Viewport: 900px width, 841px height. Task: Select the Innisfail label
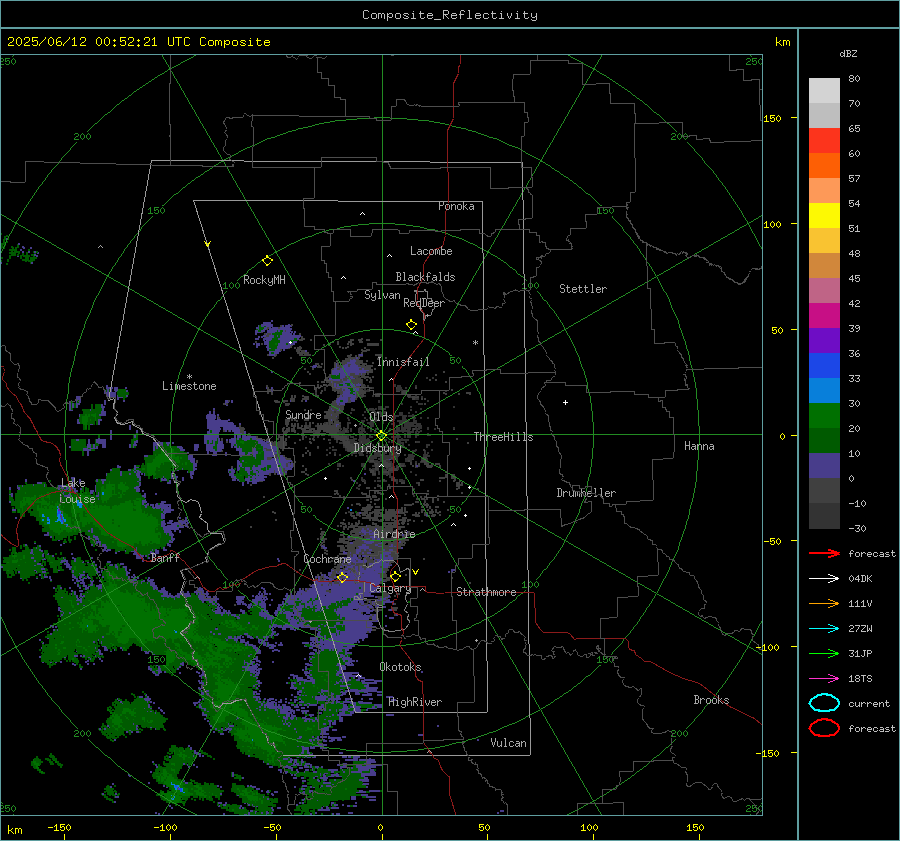[x=403, y=362]
